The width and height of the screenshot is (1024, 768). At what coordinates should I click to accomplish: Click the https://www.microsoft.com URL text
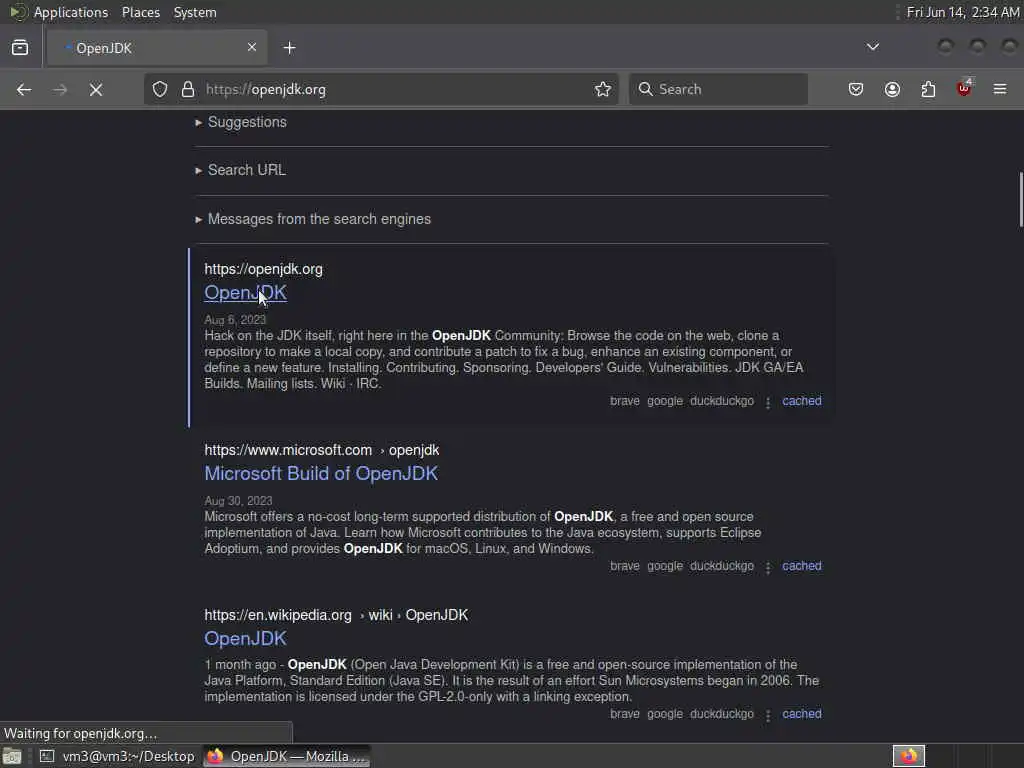(288, 450)
